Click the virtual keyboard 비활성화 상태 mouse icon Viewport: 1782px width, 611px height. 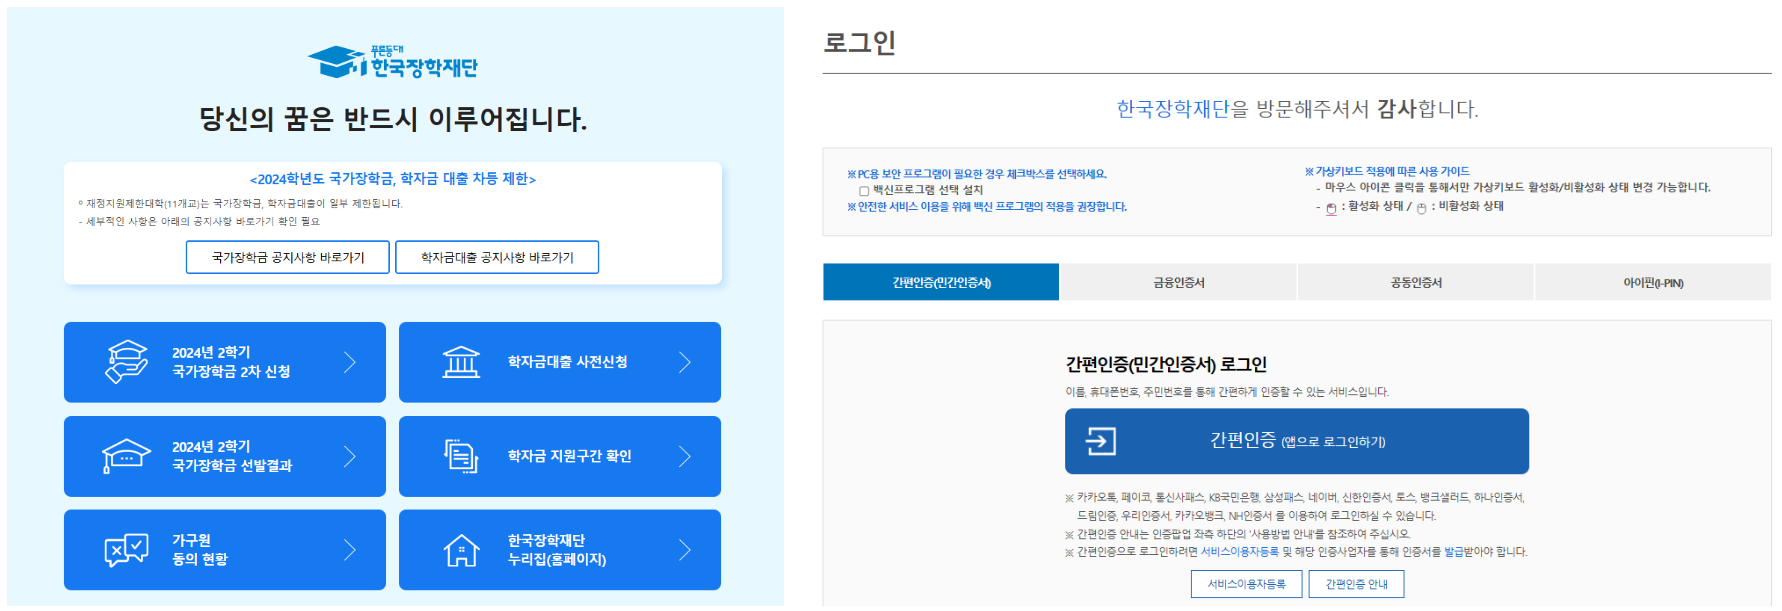coord(1421,208)
